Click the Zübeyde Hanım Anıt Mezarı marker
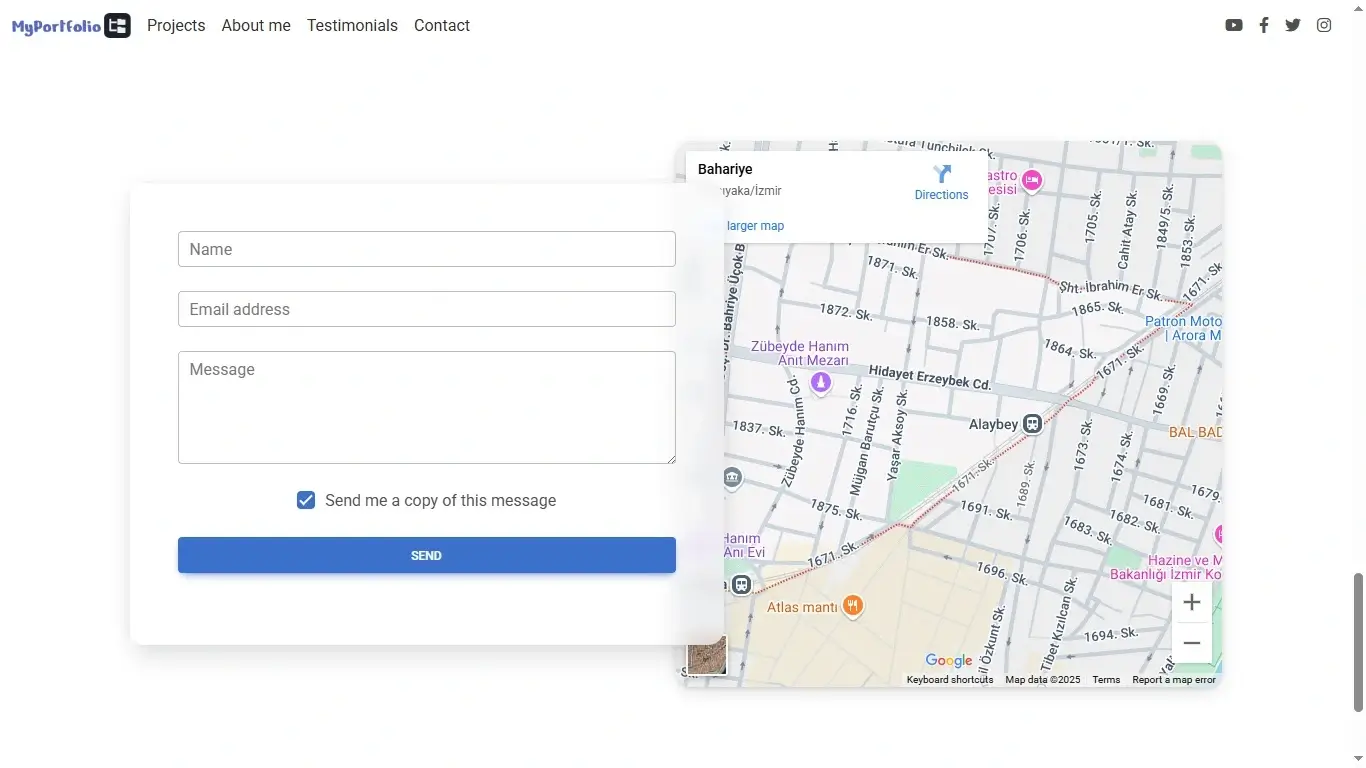1366x768 pixels. tap(821, 382)
